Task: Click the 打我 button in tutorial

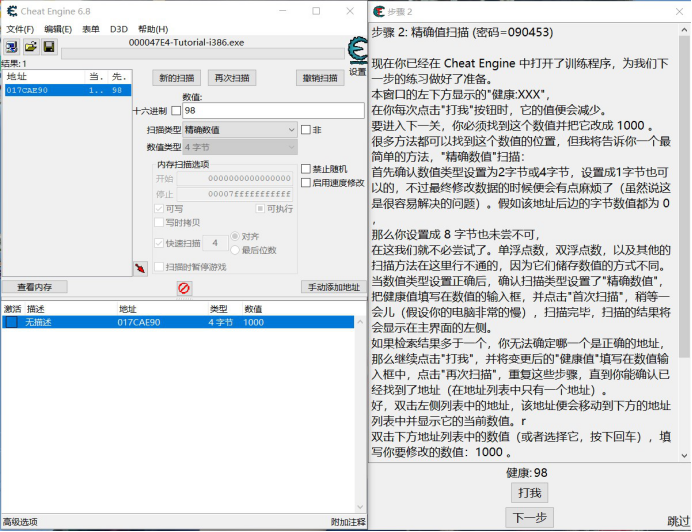Action: [x=529, y=493]
